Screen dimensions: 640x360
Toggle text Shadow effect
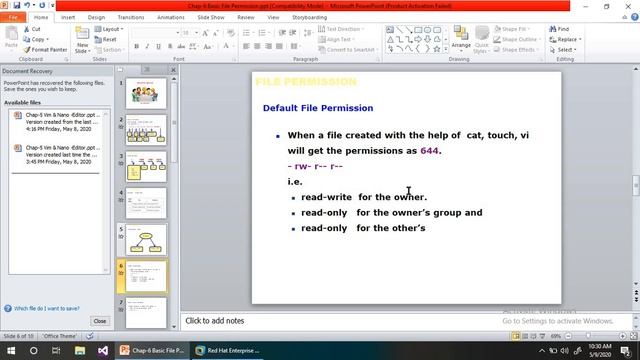click(170, 47)
